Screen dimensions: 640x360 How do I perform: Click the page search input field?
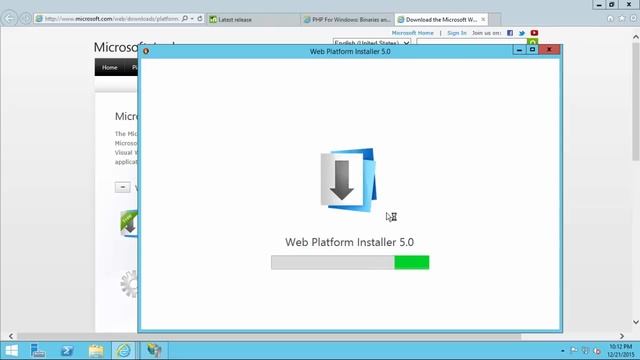click(471, 42)
